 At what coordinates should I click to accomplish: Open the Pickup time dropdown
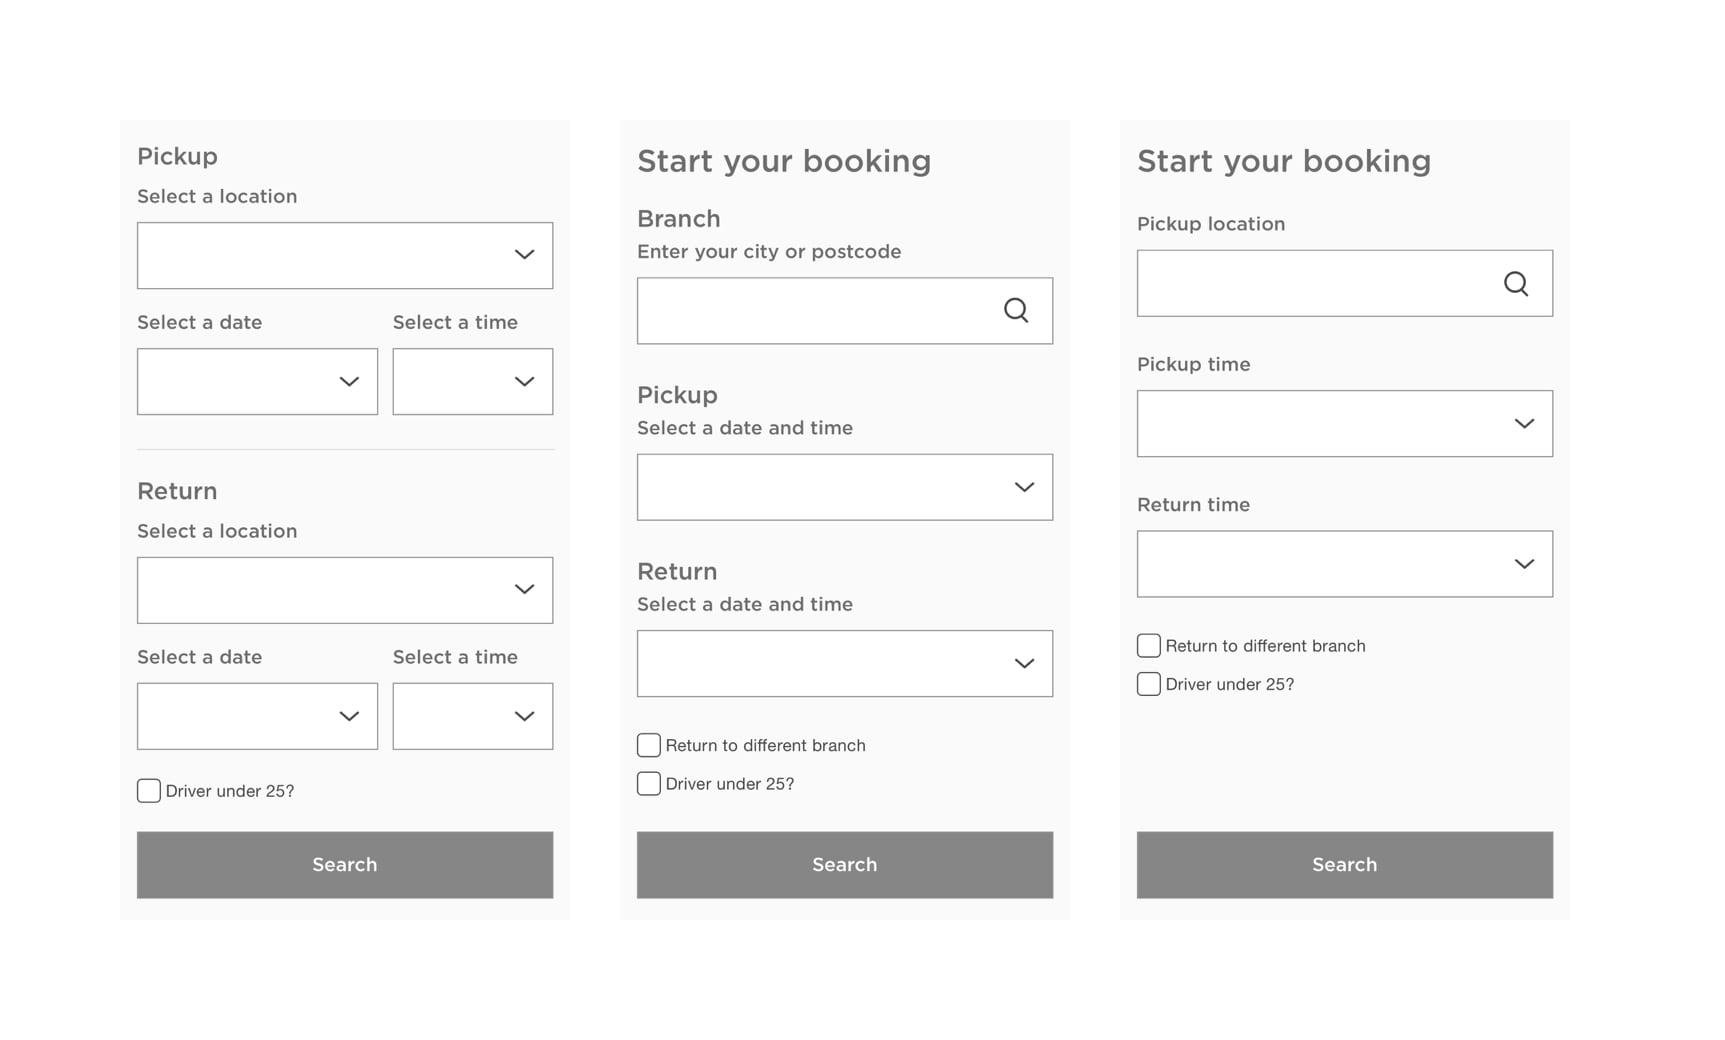coord(1345,424)
